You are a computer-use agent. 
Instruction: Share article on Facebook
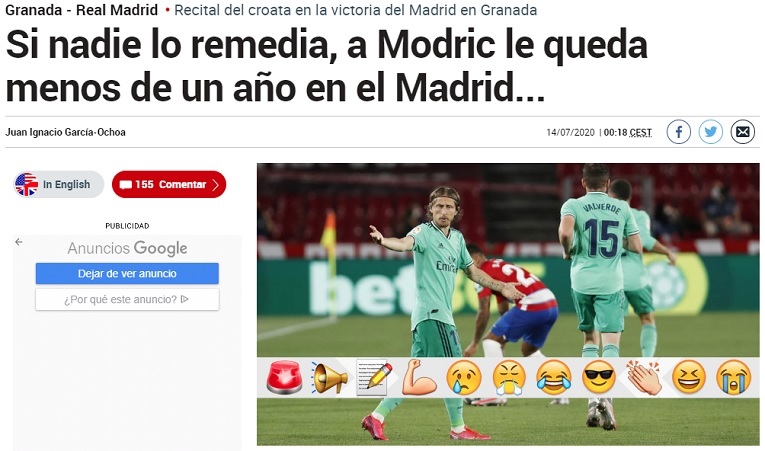(x=679, y=132)
